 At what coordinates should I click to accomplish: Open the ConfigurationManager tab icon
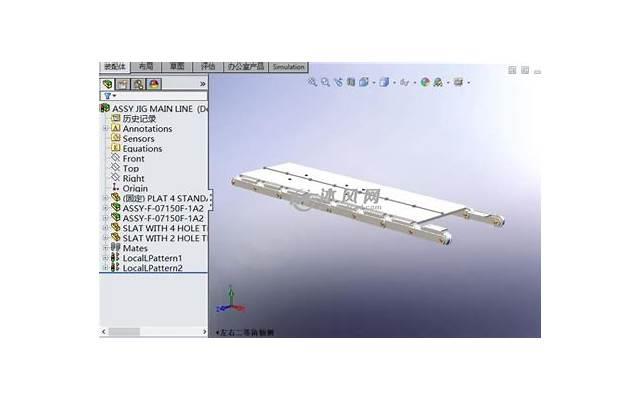click(x=138, y=84)
